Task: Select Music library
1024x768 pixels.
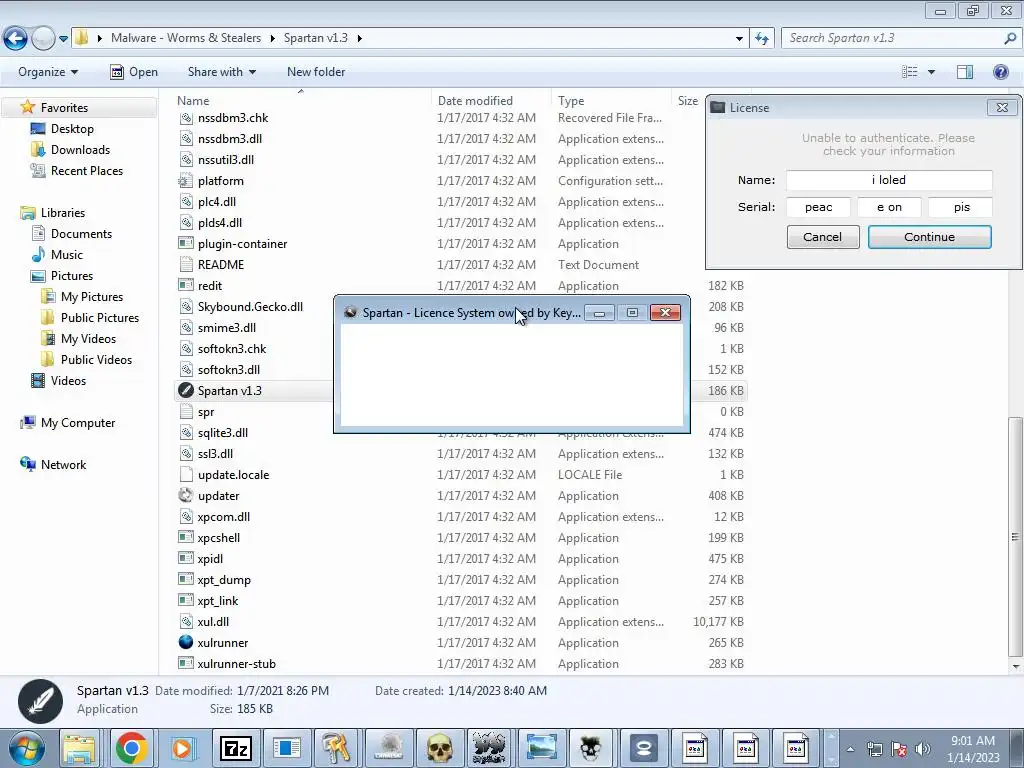Action: point(67,255)
